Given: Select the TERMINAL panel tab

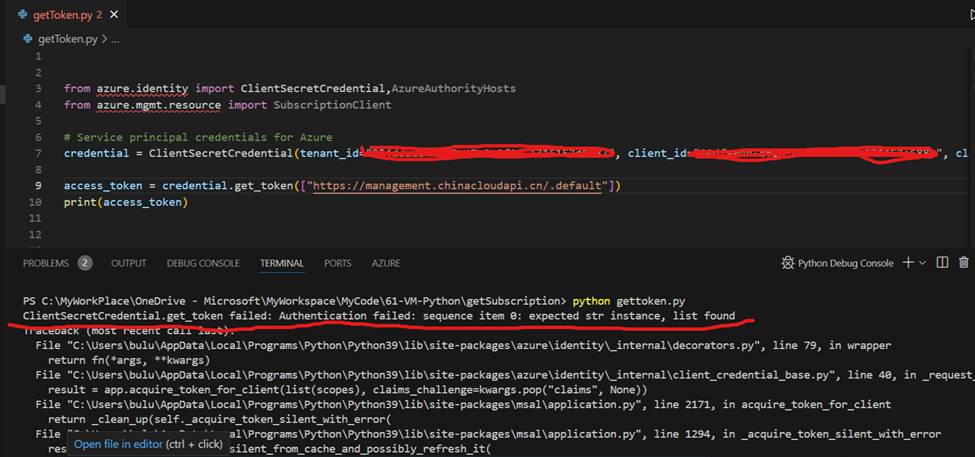Looking at the screenshot, I should (282, 263).
